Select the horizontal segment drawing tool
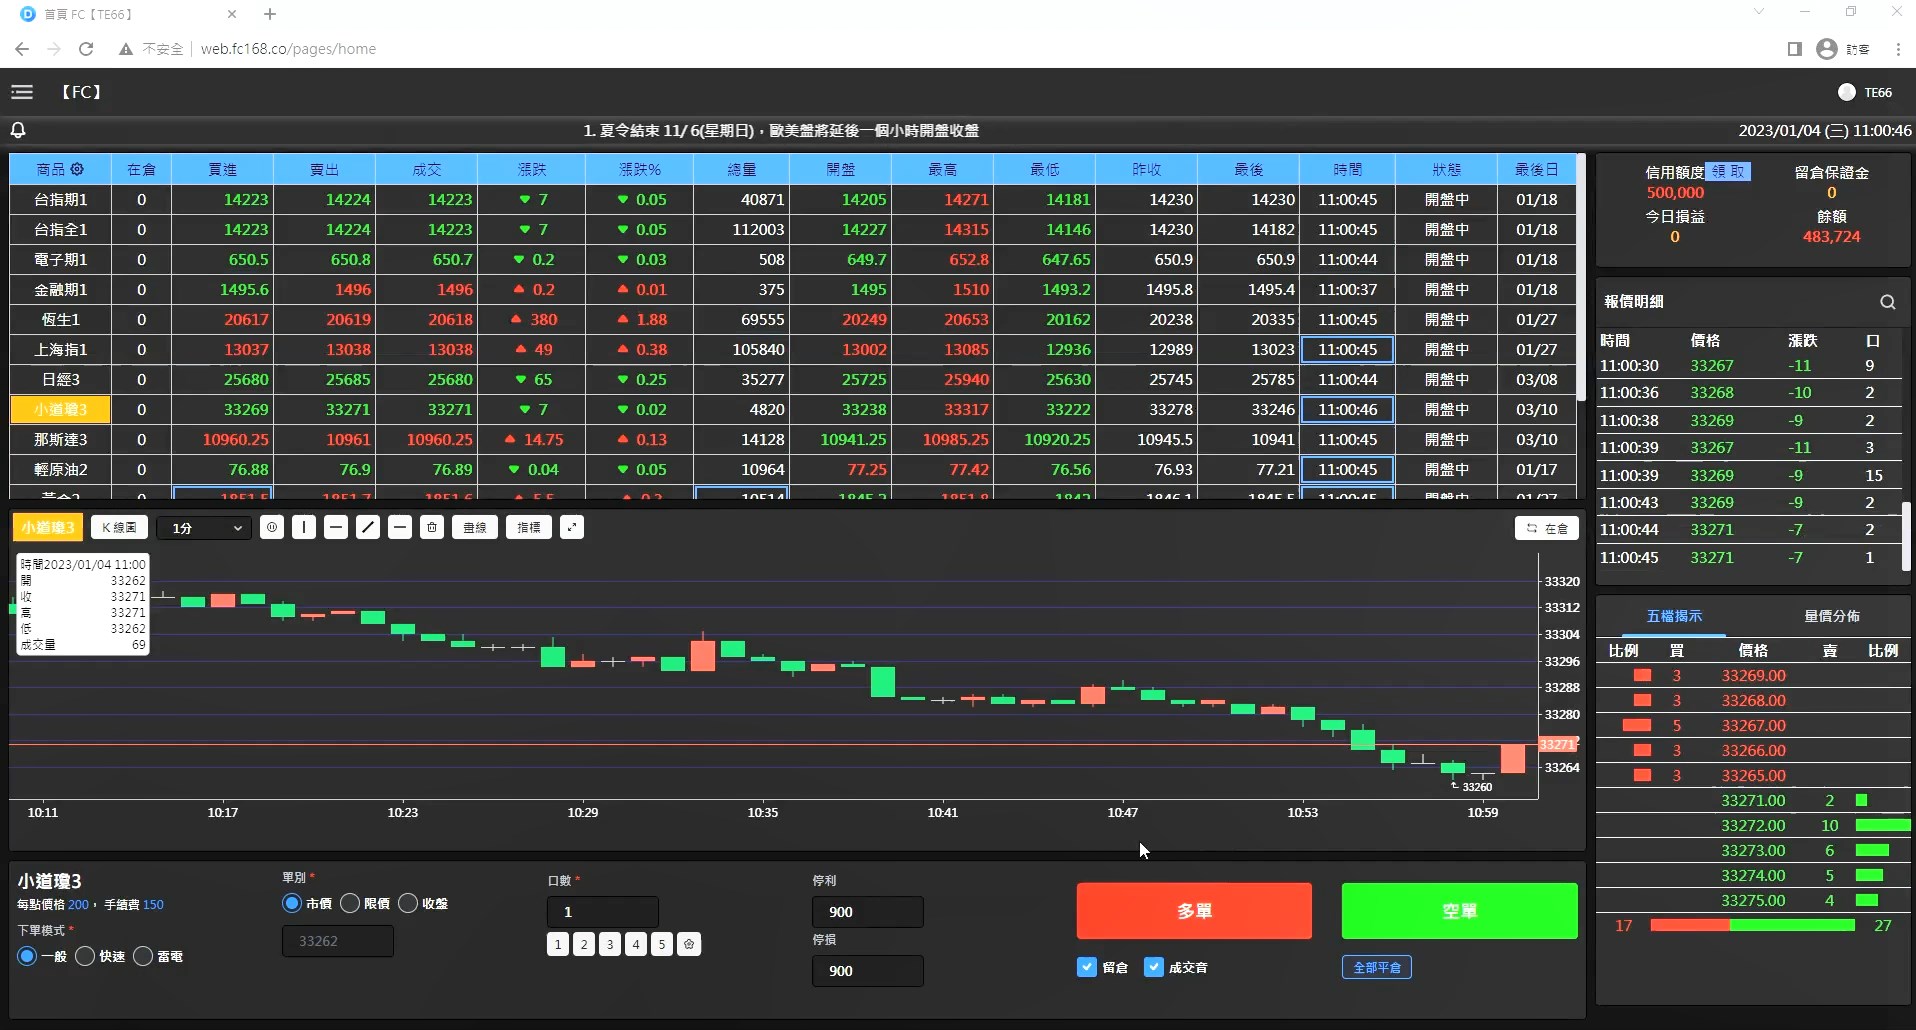The image size is (1916, 1030). click(400, 528)
